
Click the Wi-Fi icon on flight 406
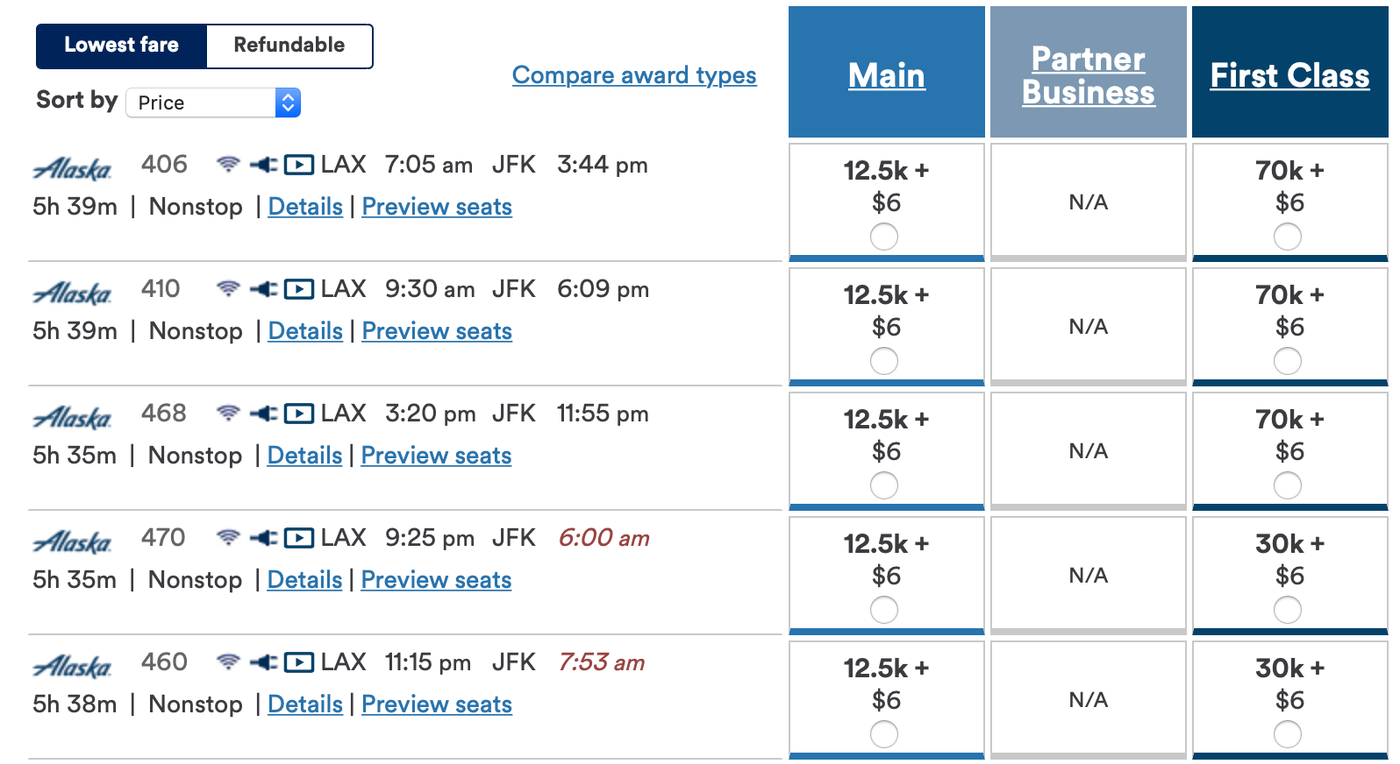point(228,164)
